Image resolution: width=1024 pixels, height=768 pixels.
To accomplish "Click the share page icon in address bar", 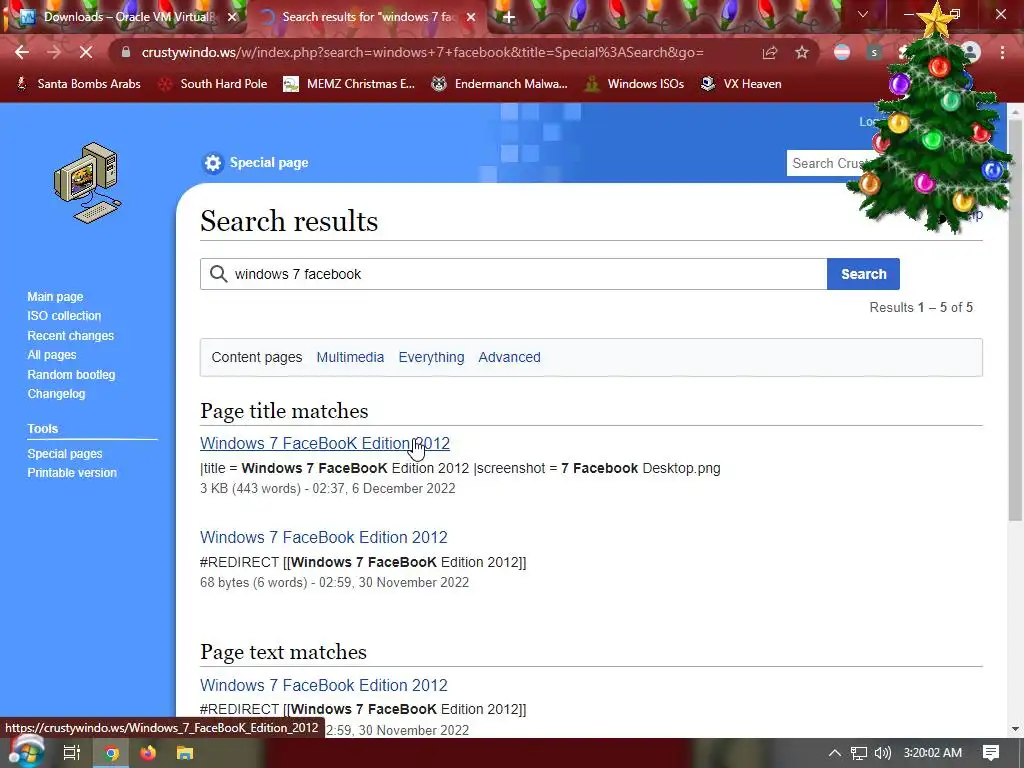I will 770,52.
